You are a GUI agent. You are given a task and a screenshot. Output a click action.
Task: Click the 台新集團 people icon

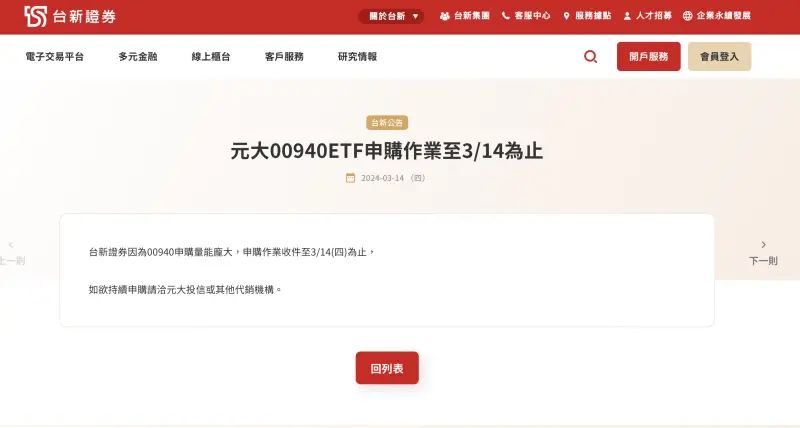point(445,16)
